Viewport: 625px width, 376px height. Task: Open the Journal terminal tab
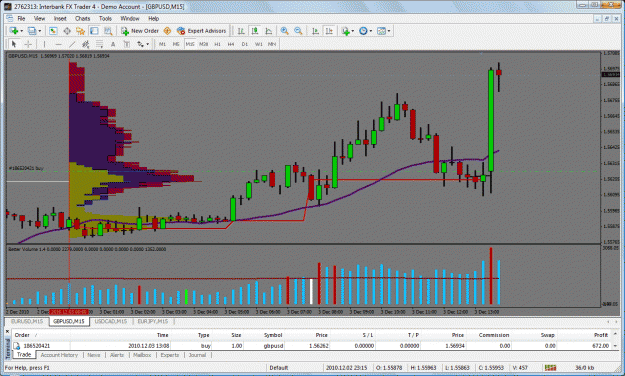197,355
